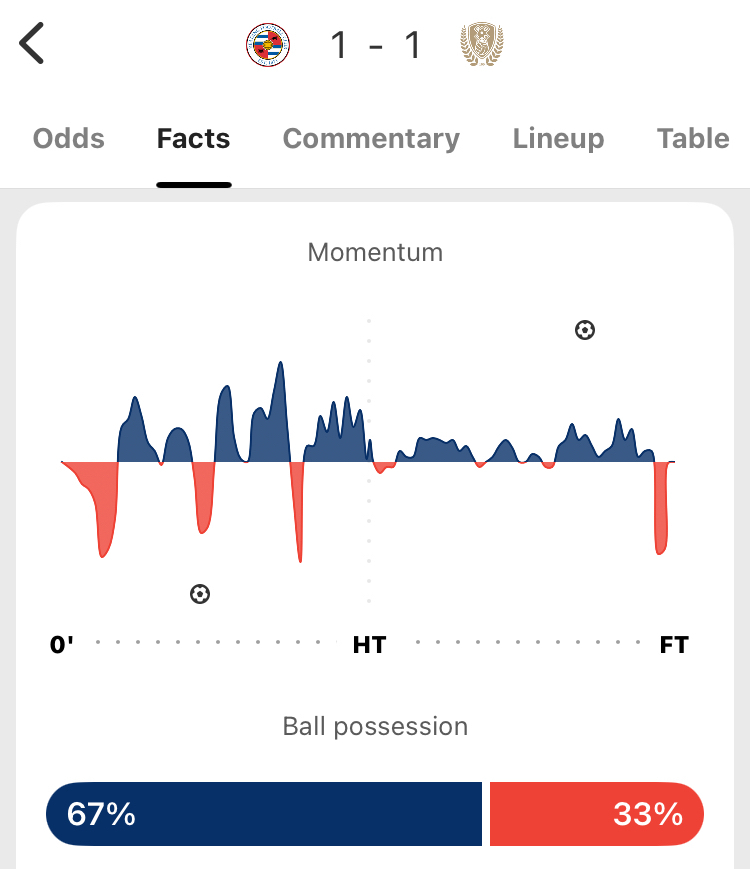
Task: Tap the Ball possession label
Action: (x=375, y=726)
